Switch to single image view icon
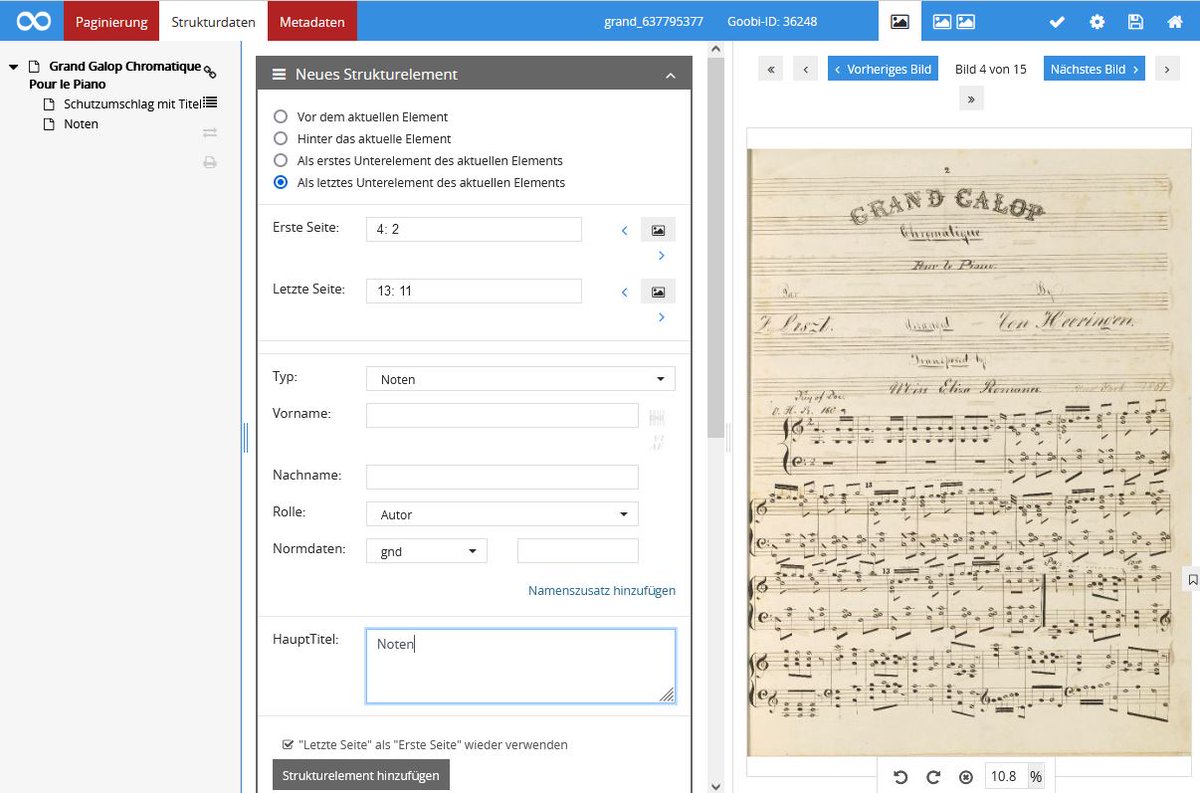The width and height of the screenshot is (1200, 793). pos(900,21)
